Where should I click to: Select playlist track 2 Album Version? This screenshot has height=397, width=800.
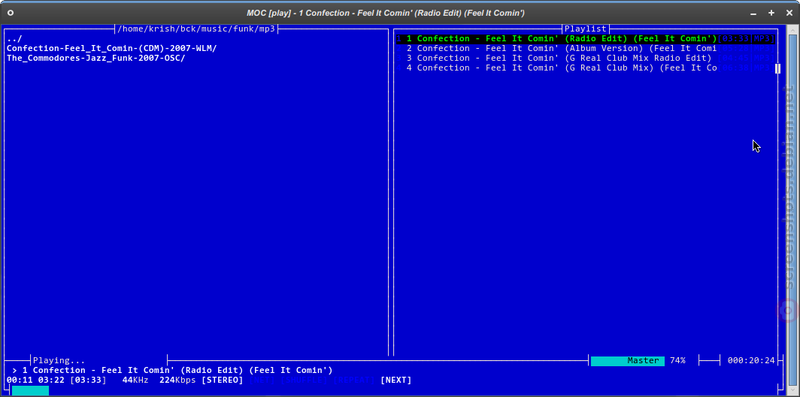coord(585,48)
